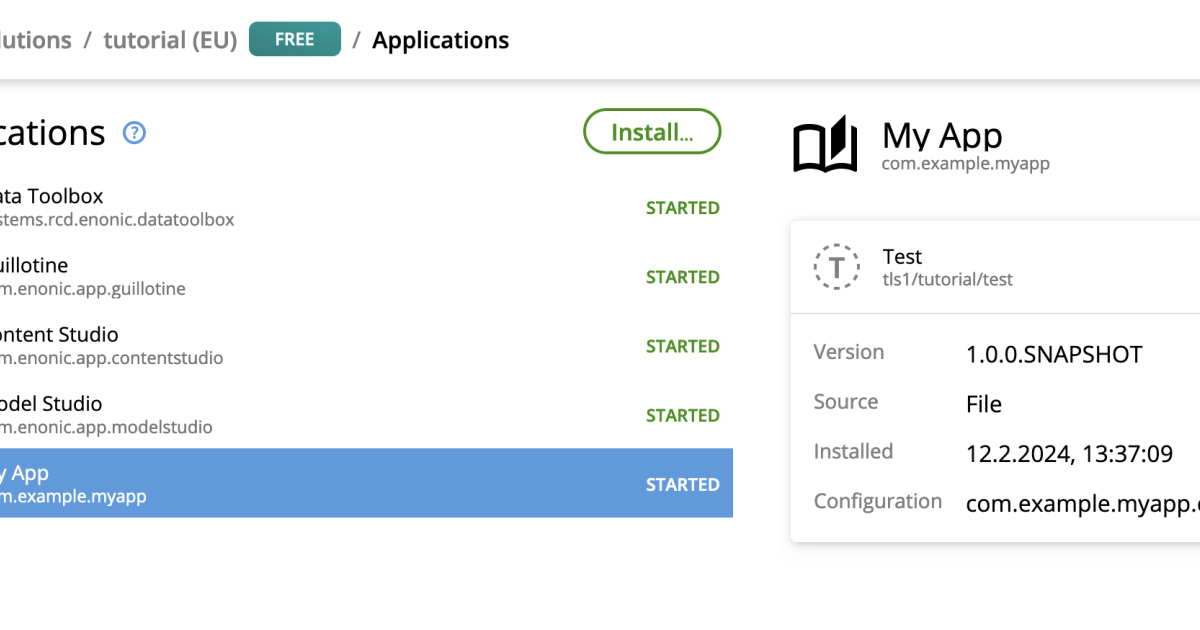Click the tls1/tutorial/test path text
Screen dimensions: 1200x630
[x=947, y=280]
